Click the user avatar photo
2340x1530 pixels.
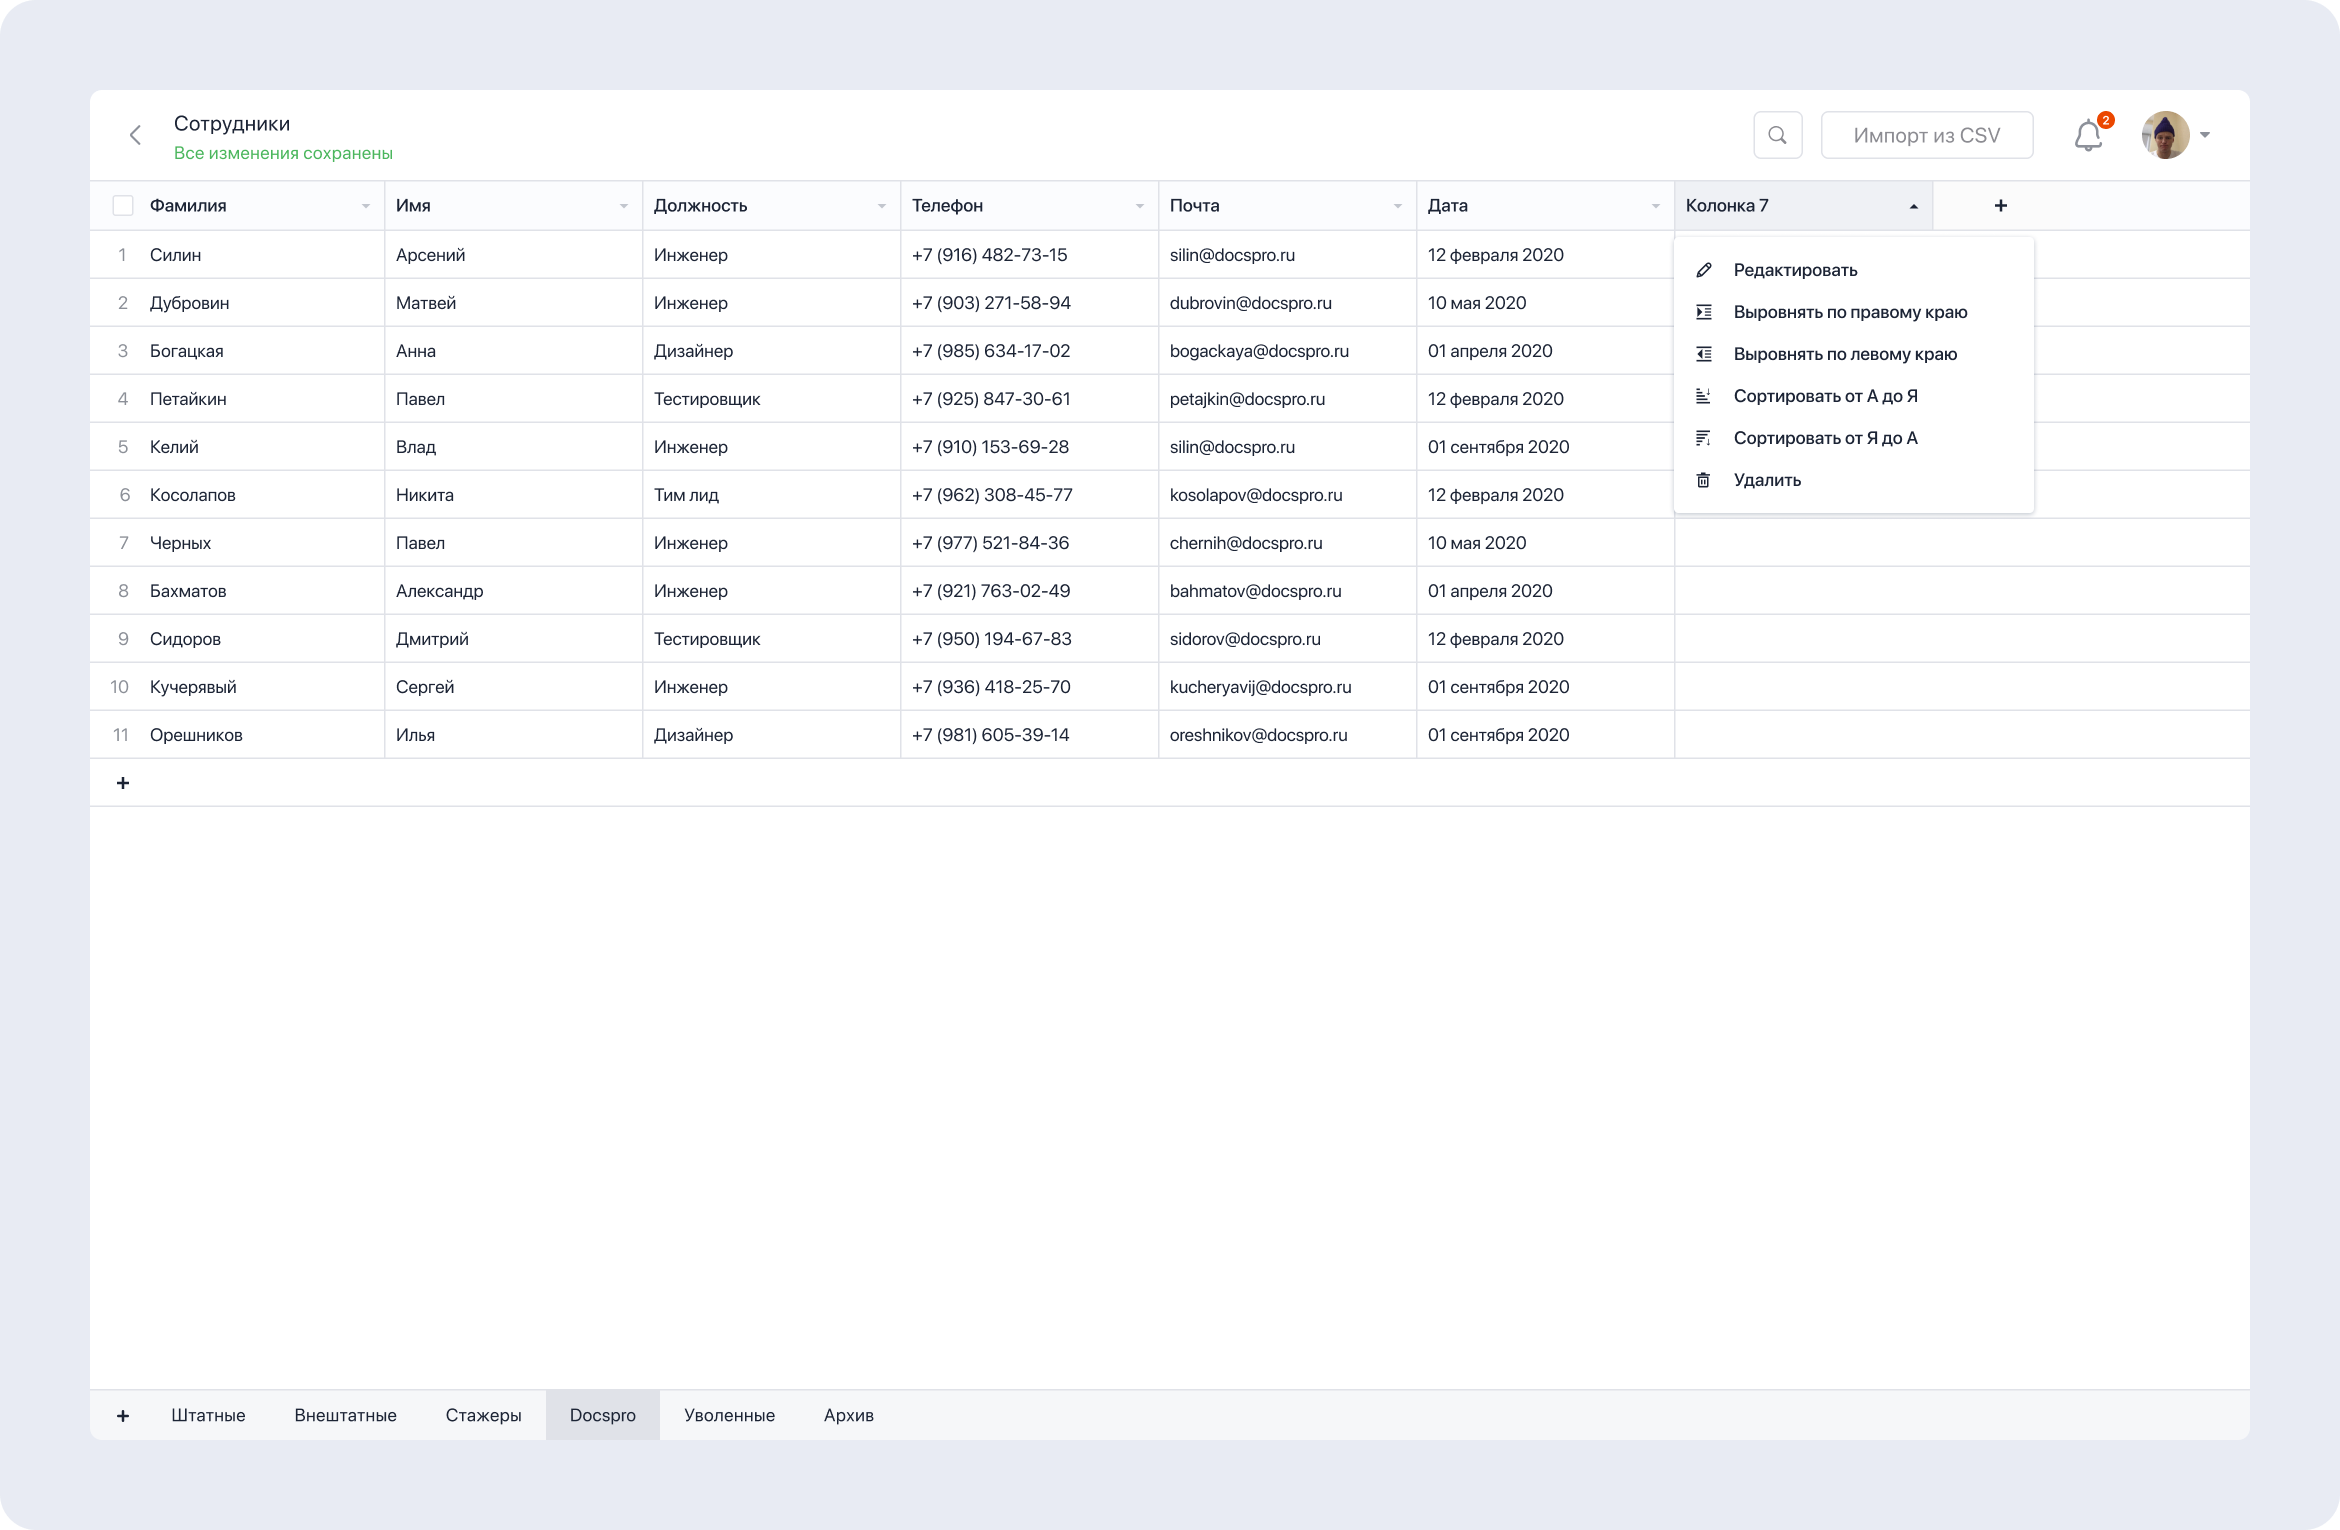tap(2165, 135)
